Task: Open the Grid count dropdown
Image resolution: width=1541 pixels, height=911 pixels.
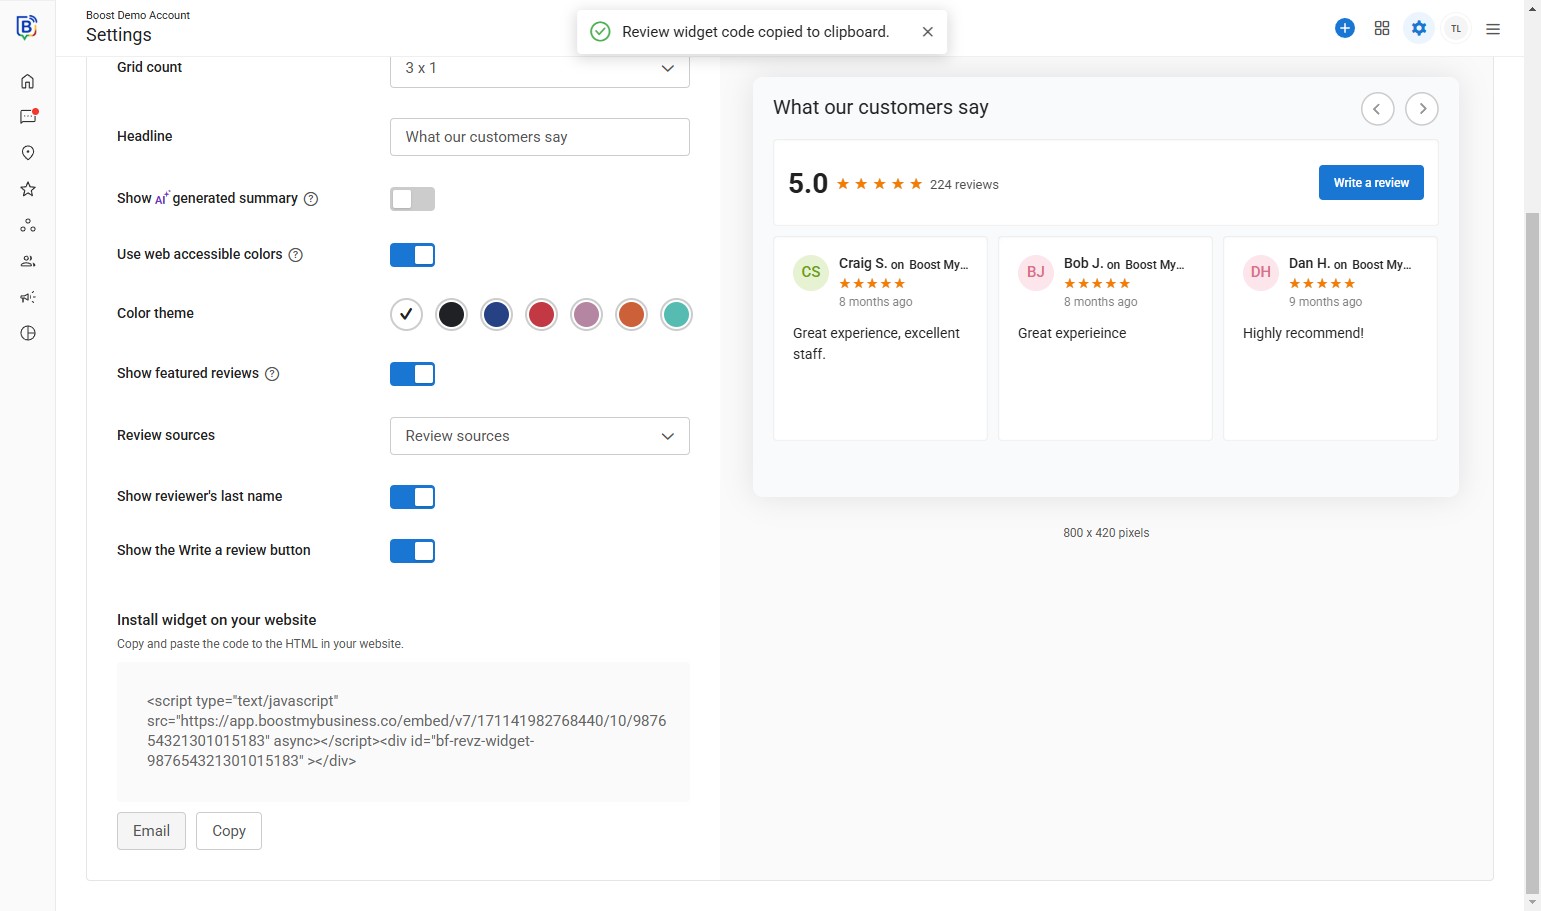Action: (539, 68)
